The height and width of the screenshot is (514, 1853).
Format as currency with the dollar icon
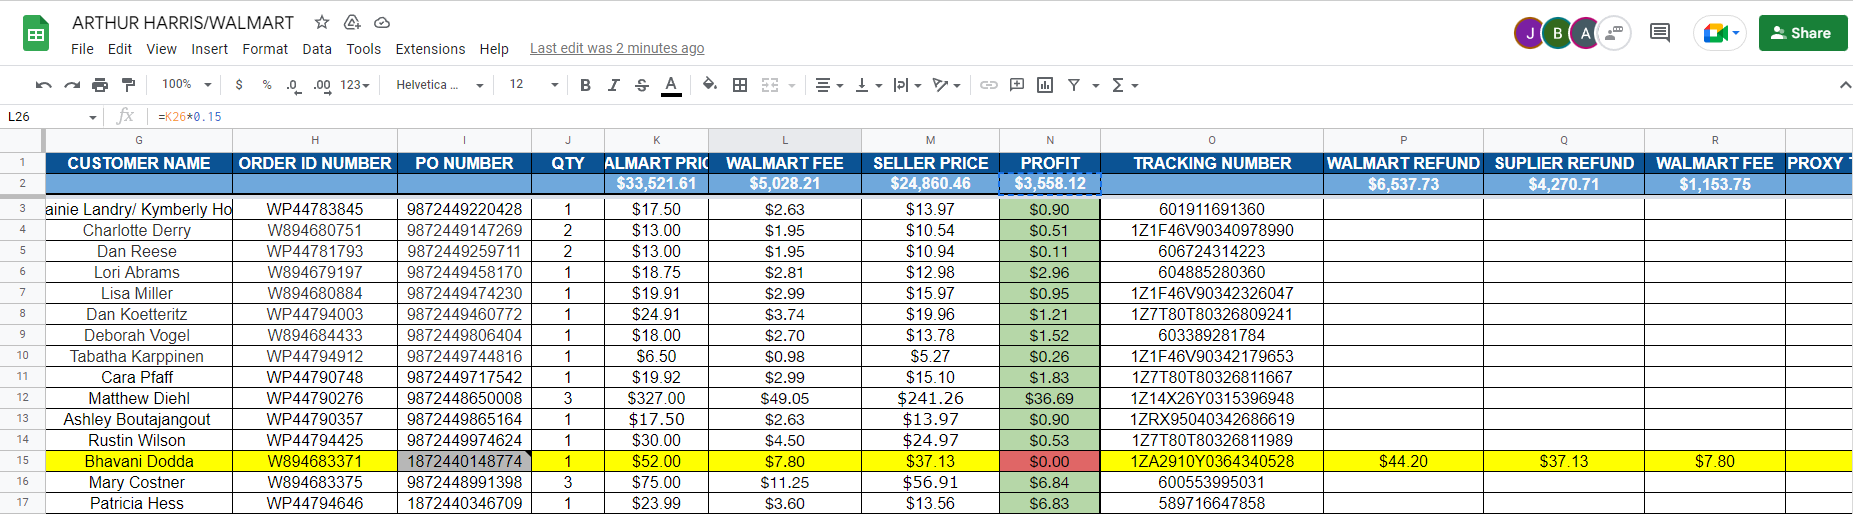coord(239,85)
